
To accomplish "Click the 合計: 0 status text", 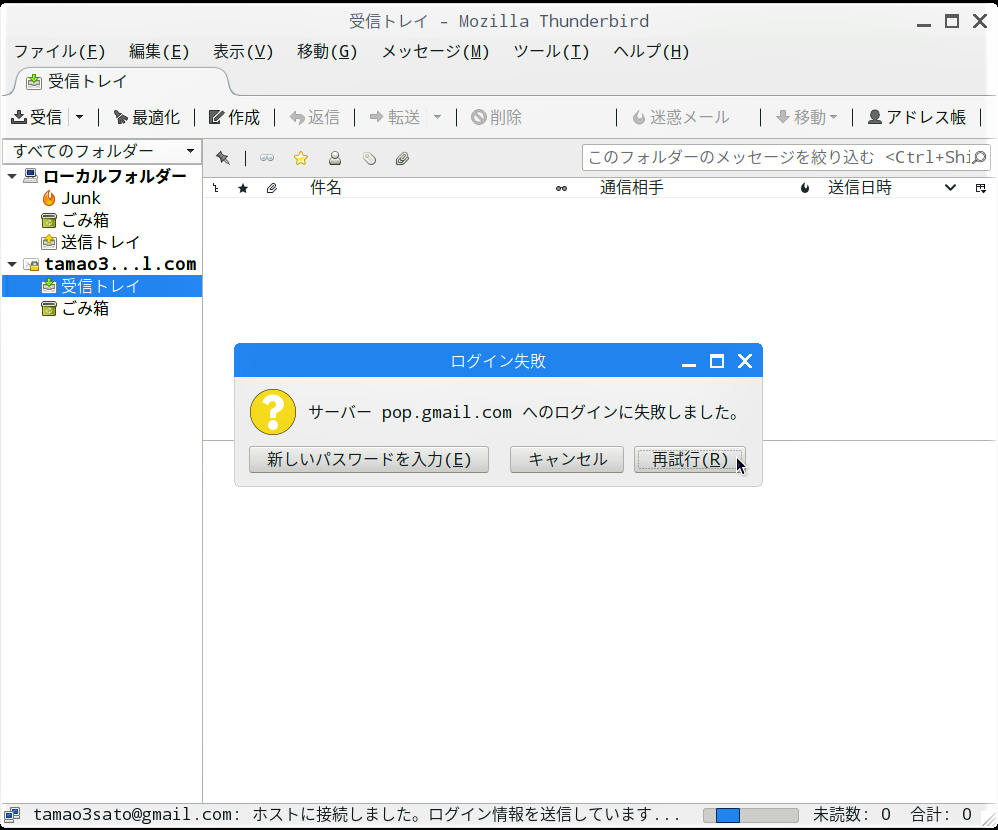I will click(941, 815).
